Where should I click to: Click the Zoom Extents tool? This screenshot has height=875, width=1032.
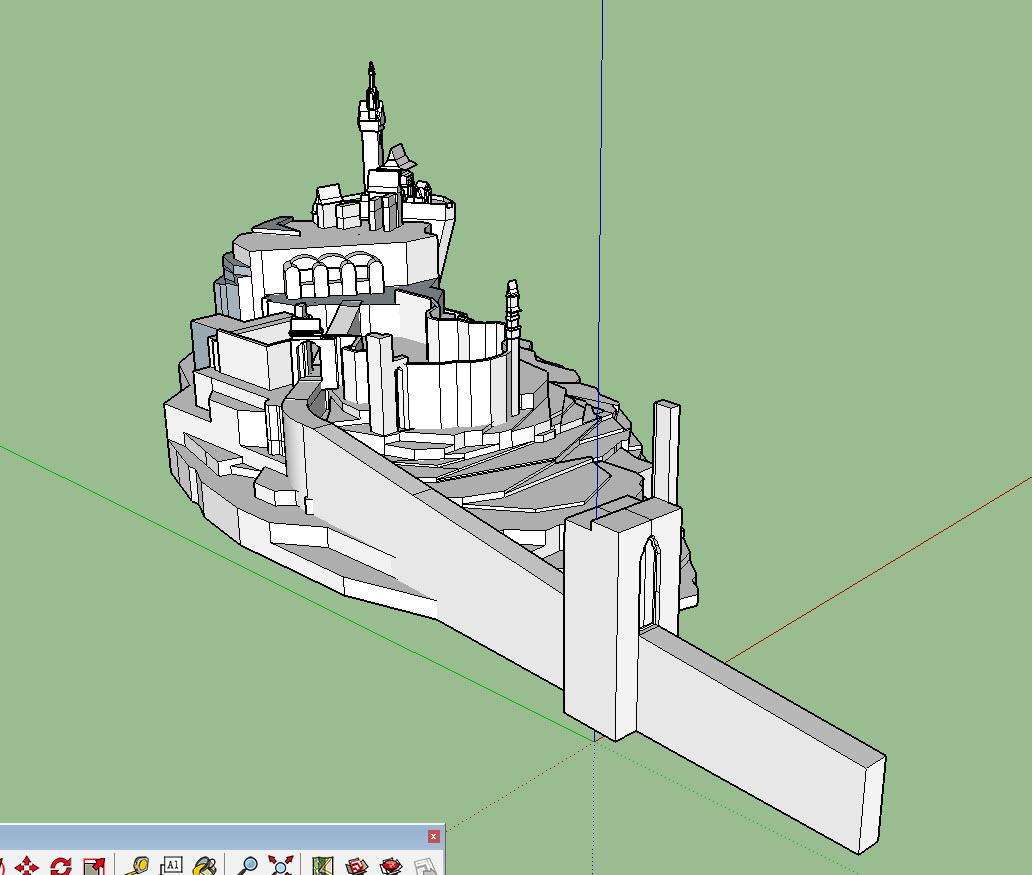[x=281, y=866]
